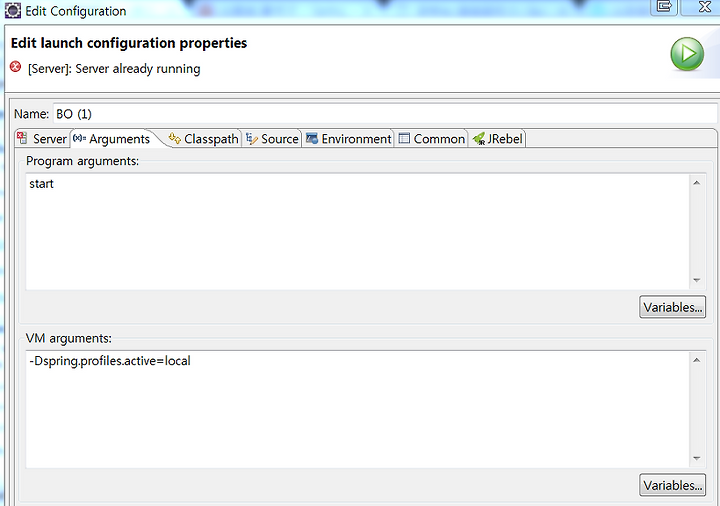Click the 'Edit launch configuration properties' heading

click(129, 43)
